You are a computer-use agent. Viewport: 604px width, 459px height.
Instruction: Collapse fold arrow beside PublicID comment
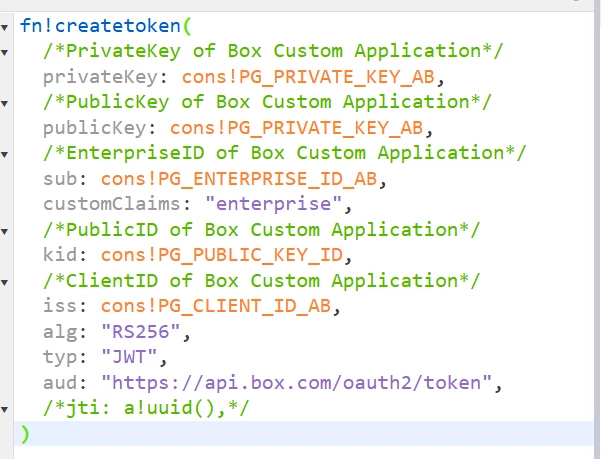5,231
